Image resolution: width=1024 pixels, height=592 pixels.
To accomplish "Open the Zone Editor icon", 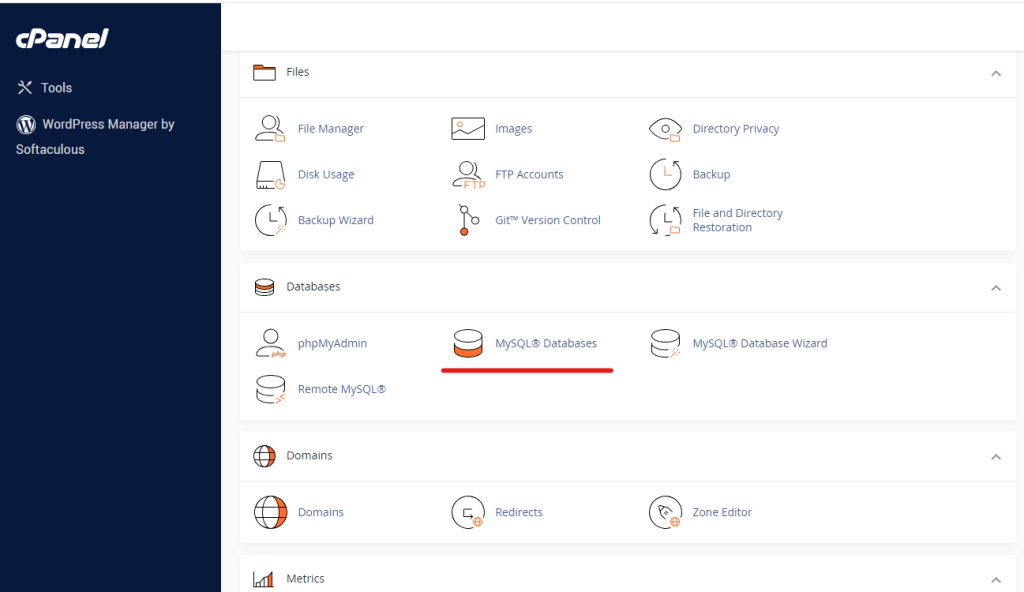I will (x=665, y=512).
